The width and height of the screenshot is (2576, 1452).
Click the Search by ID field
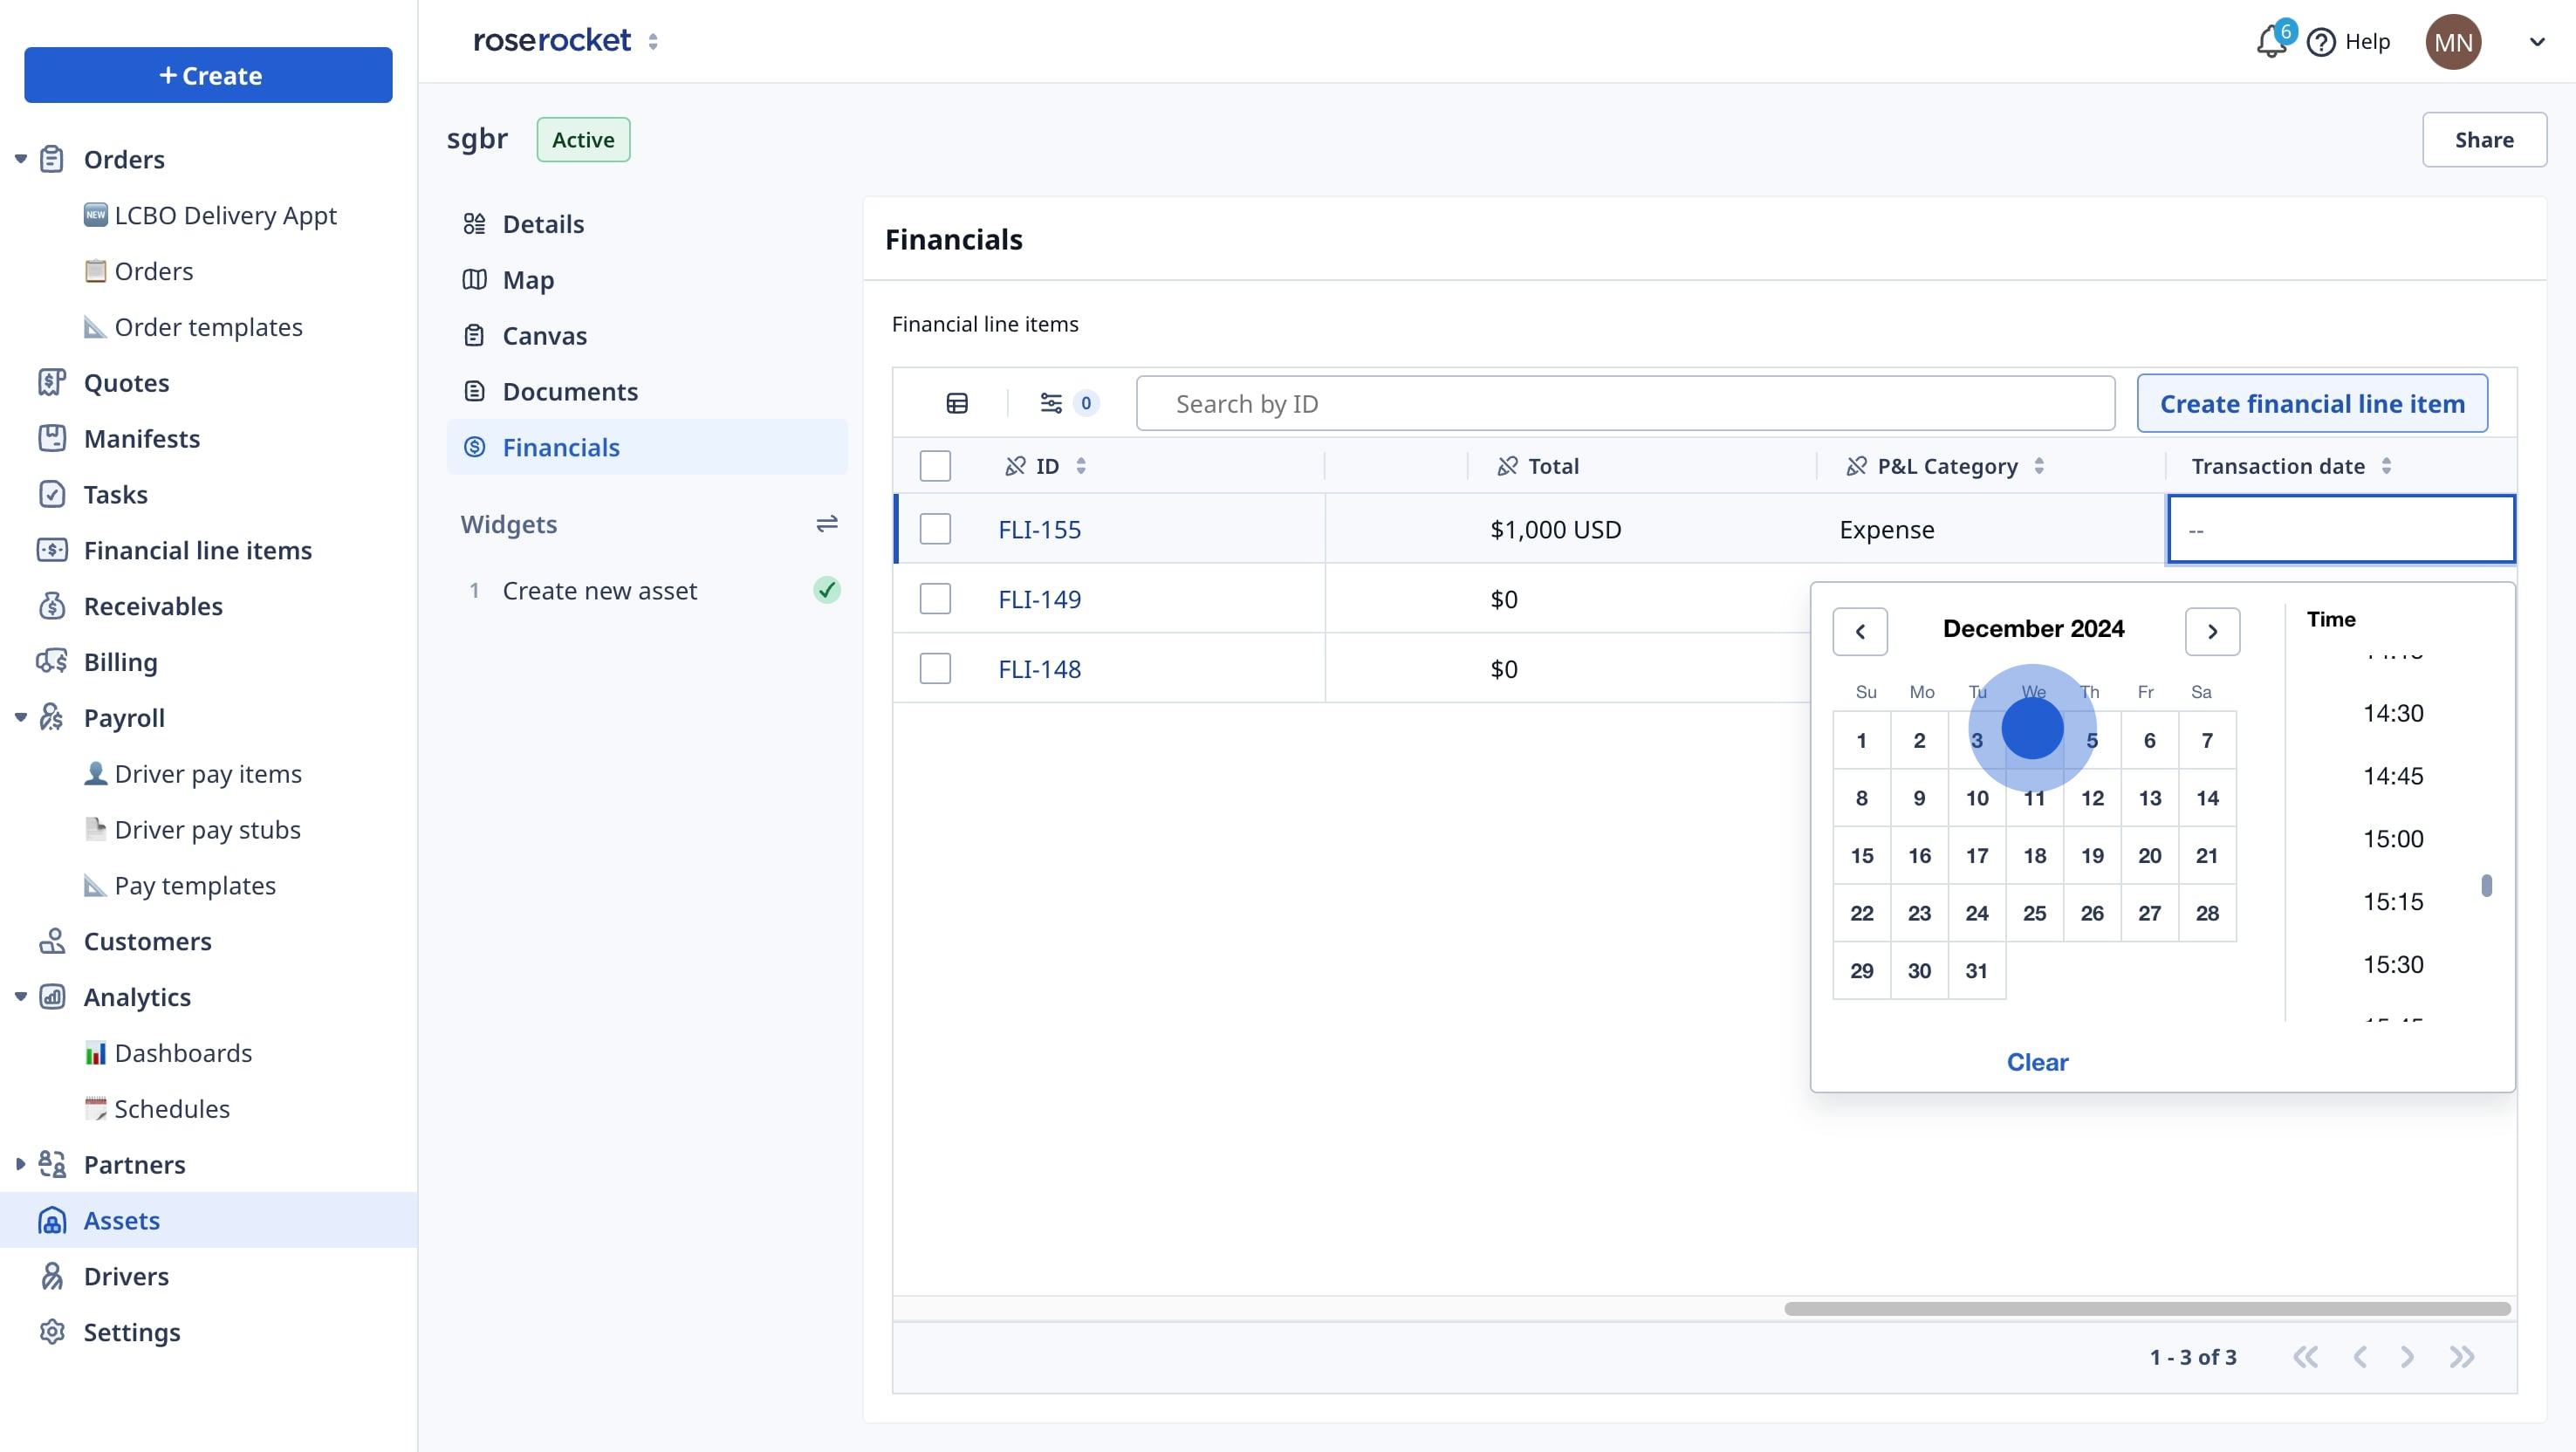coord(1625,403)
